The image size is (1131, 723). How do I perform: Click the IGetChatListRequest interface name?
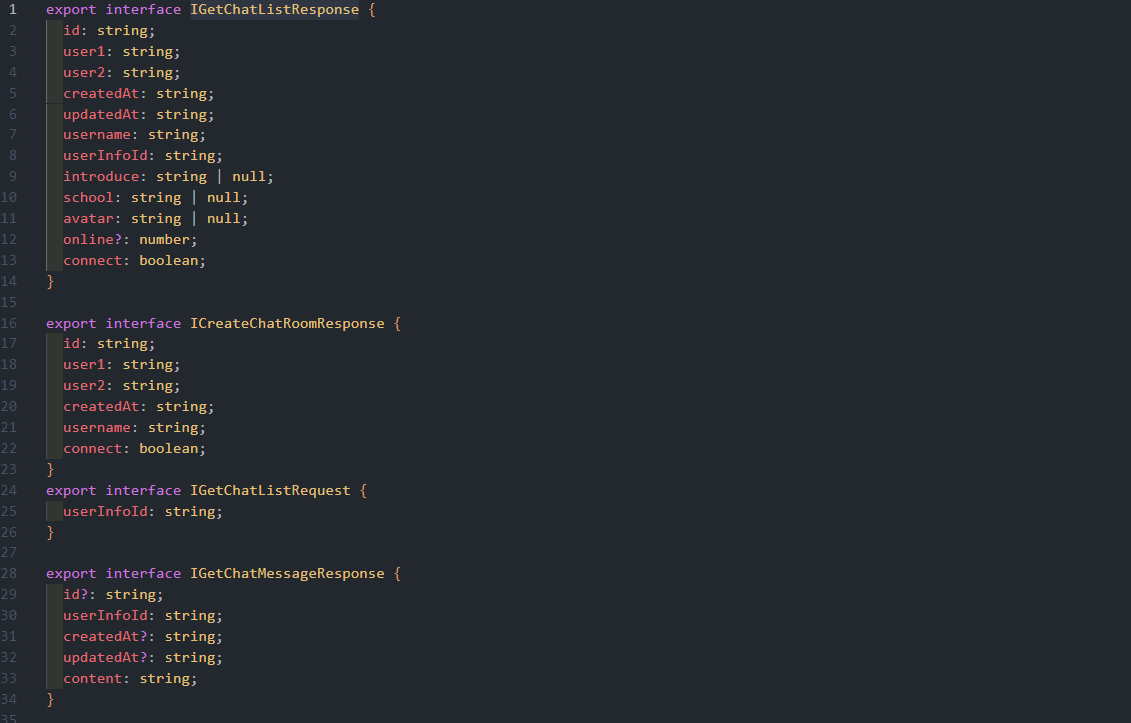point(270,490)
